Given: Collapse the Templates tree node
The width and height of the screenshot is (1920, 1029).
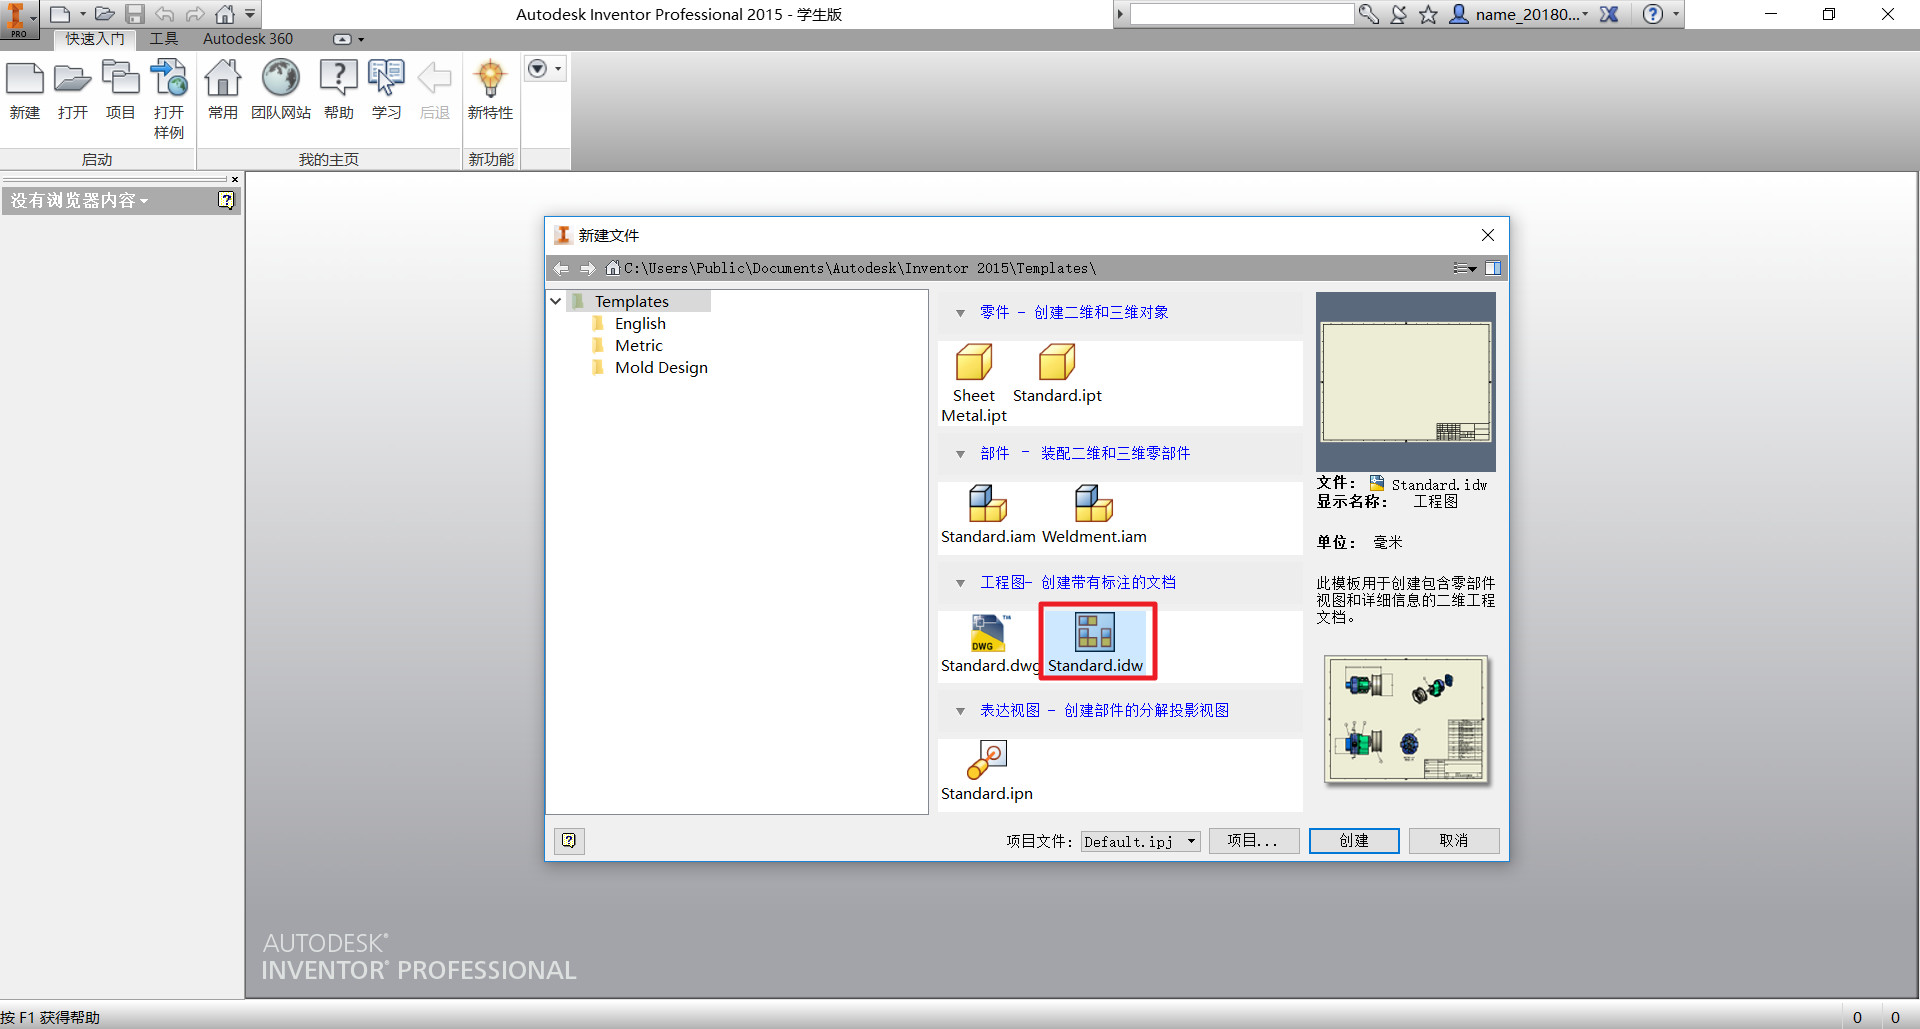Looking at the screenshot, I should (x=556, y=301).
